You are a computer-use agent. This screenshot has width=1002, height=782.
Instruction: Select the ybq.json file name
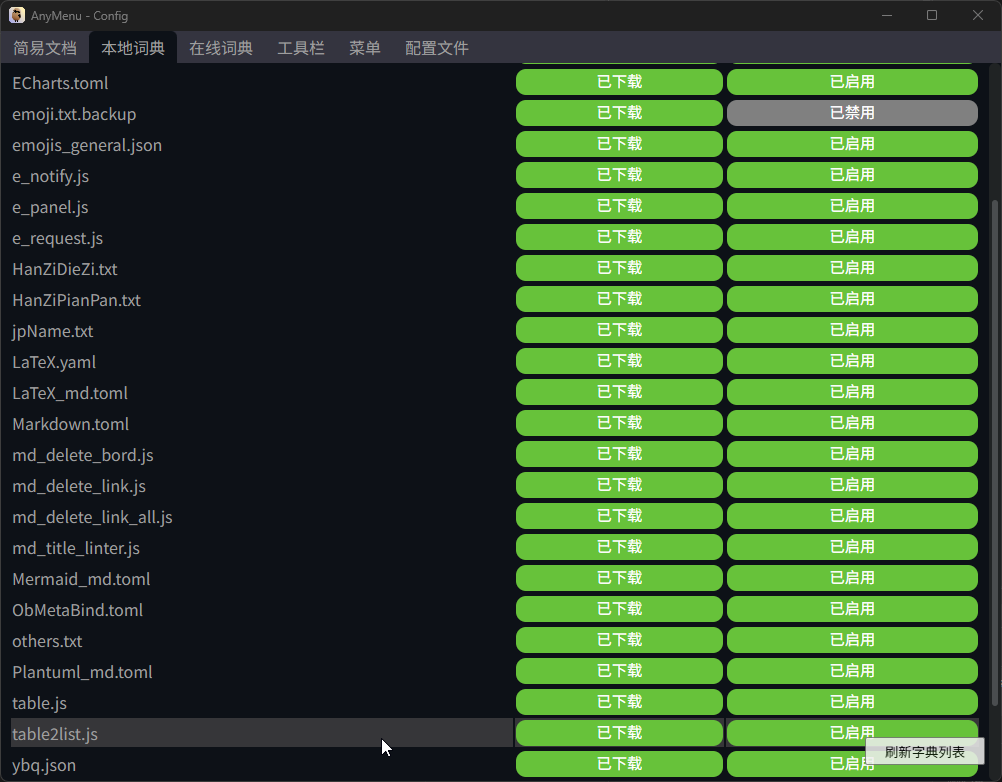coord(44,765)
